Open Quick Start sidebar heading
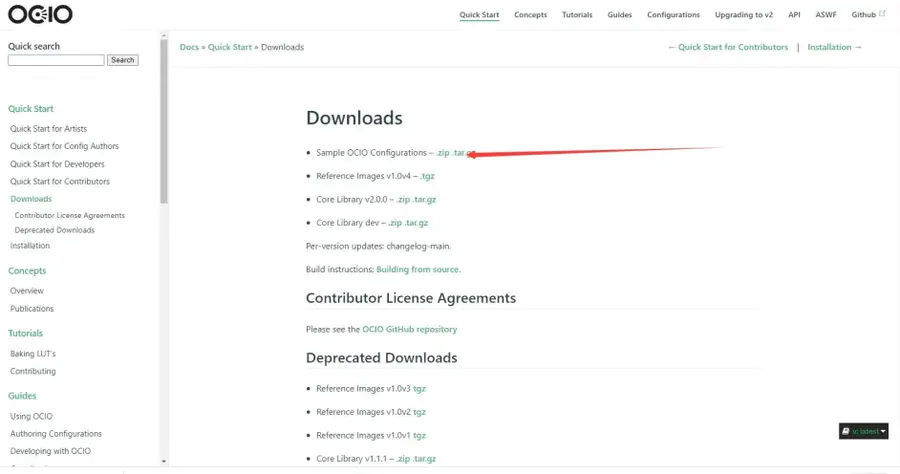This screenshot has width=900, height=474. click(30, 108)
